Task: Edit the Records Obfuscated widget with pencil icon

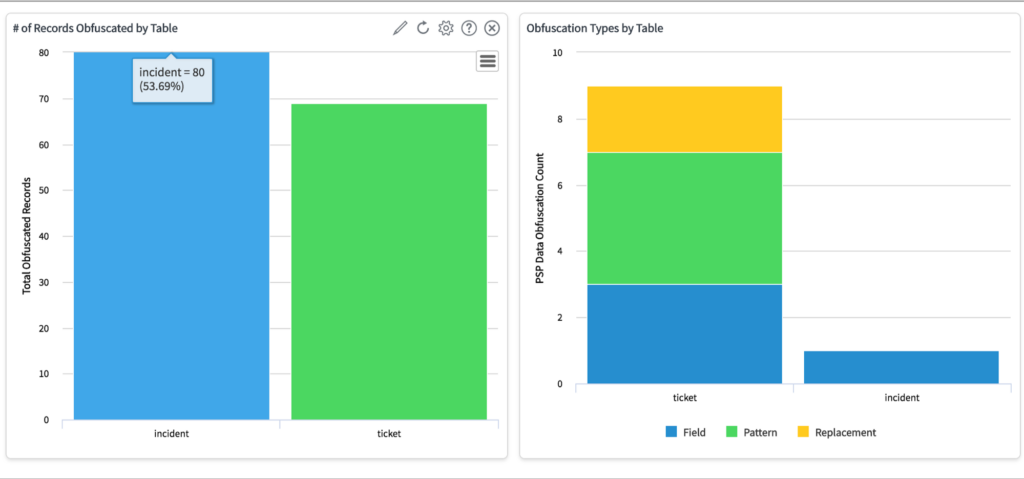Action: pyautogui.click(x=400, y=28)
